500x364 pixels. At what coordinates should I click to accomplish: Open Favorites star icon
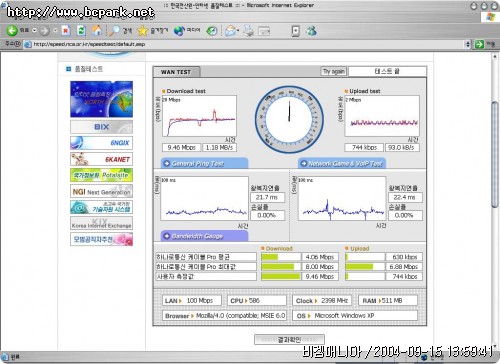pos(142,31)
